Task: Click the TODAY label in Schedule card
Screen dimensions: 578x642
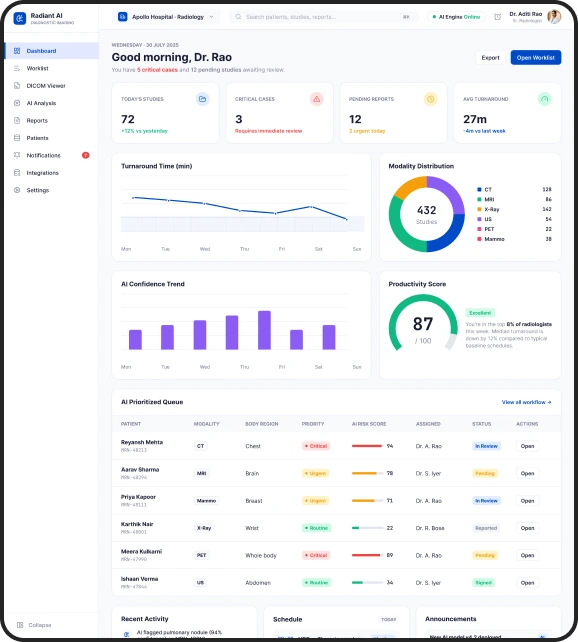Action: pyautogui.click(x=388, y=619)
